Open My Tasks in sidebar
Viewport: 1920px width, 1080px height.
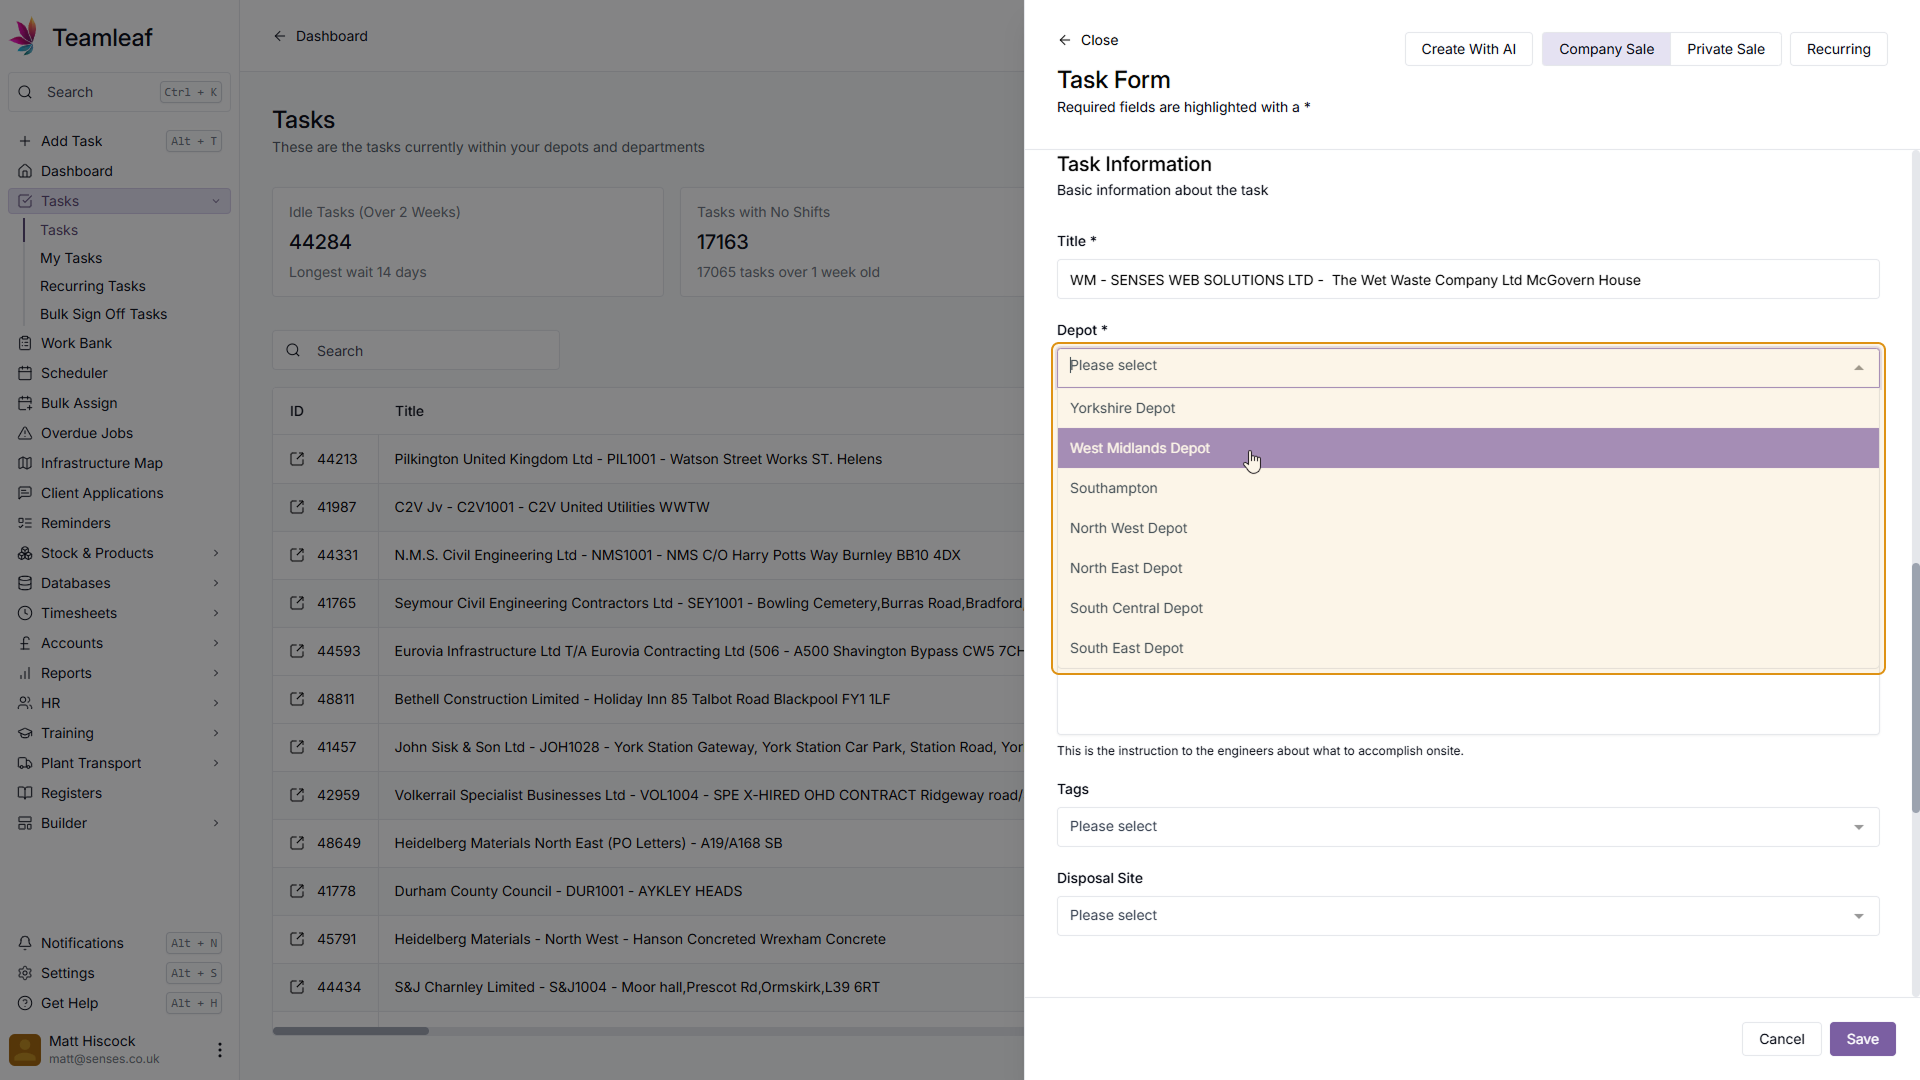click(71, 258)
